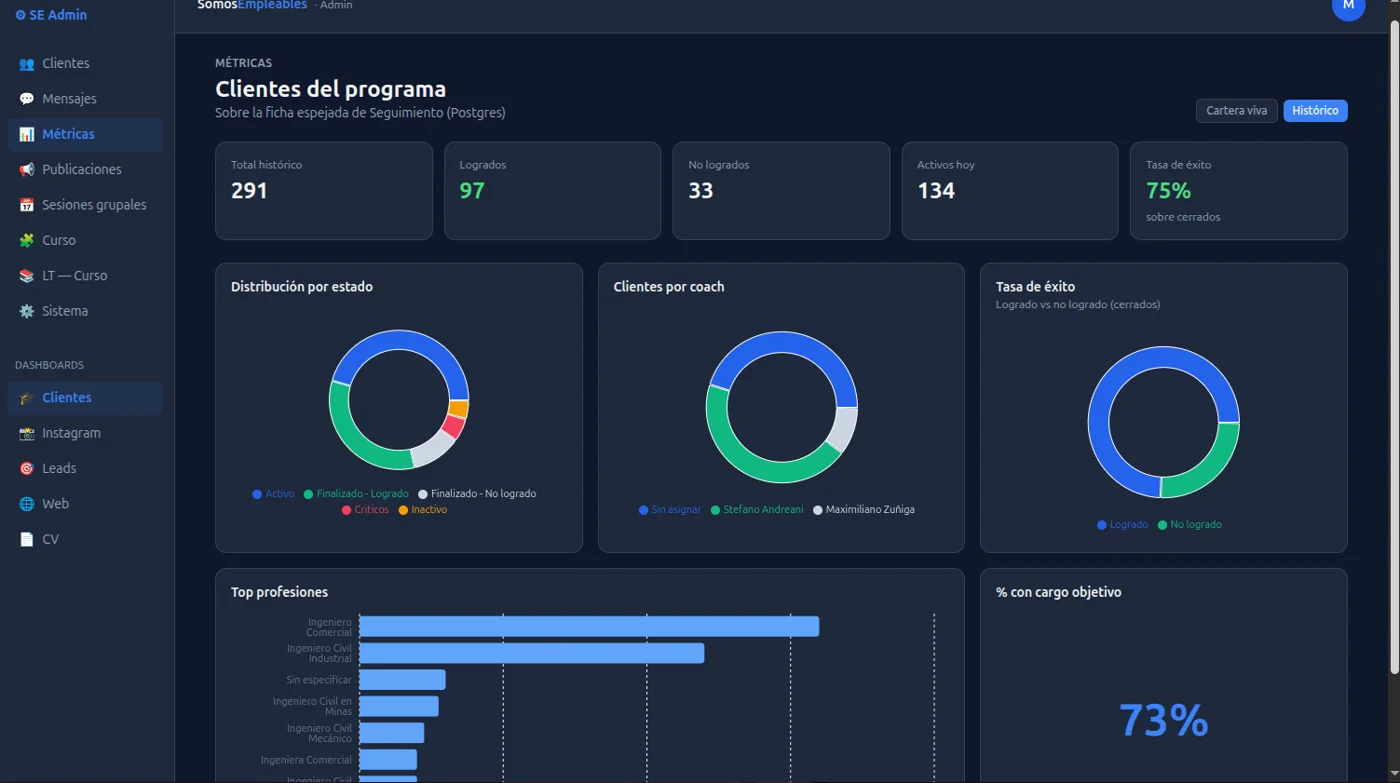Select the Histórico view toggle
This screenshot has height=783, width=1400.
(1315, 111)
